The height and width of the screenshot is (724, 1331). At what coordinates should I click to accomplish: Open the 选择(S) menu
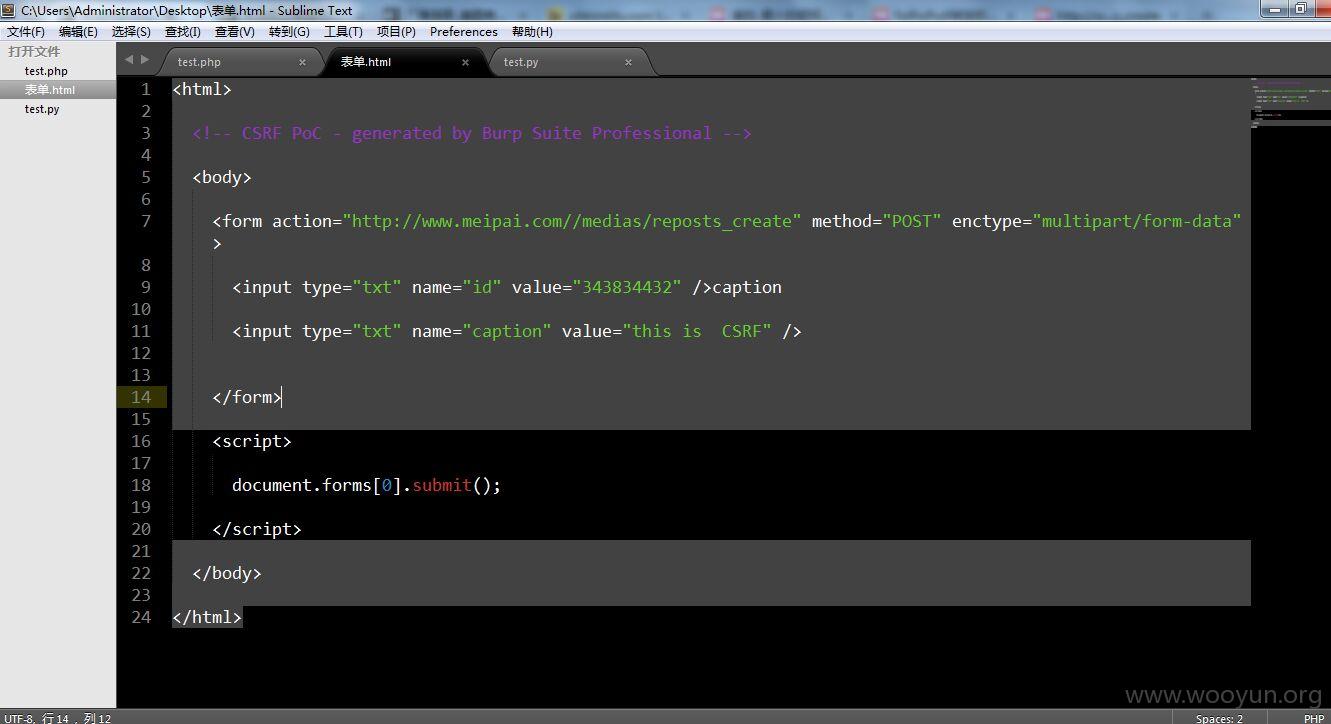pos(131,32)
